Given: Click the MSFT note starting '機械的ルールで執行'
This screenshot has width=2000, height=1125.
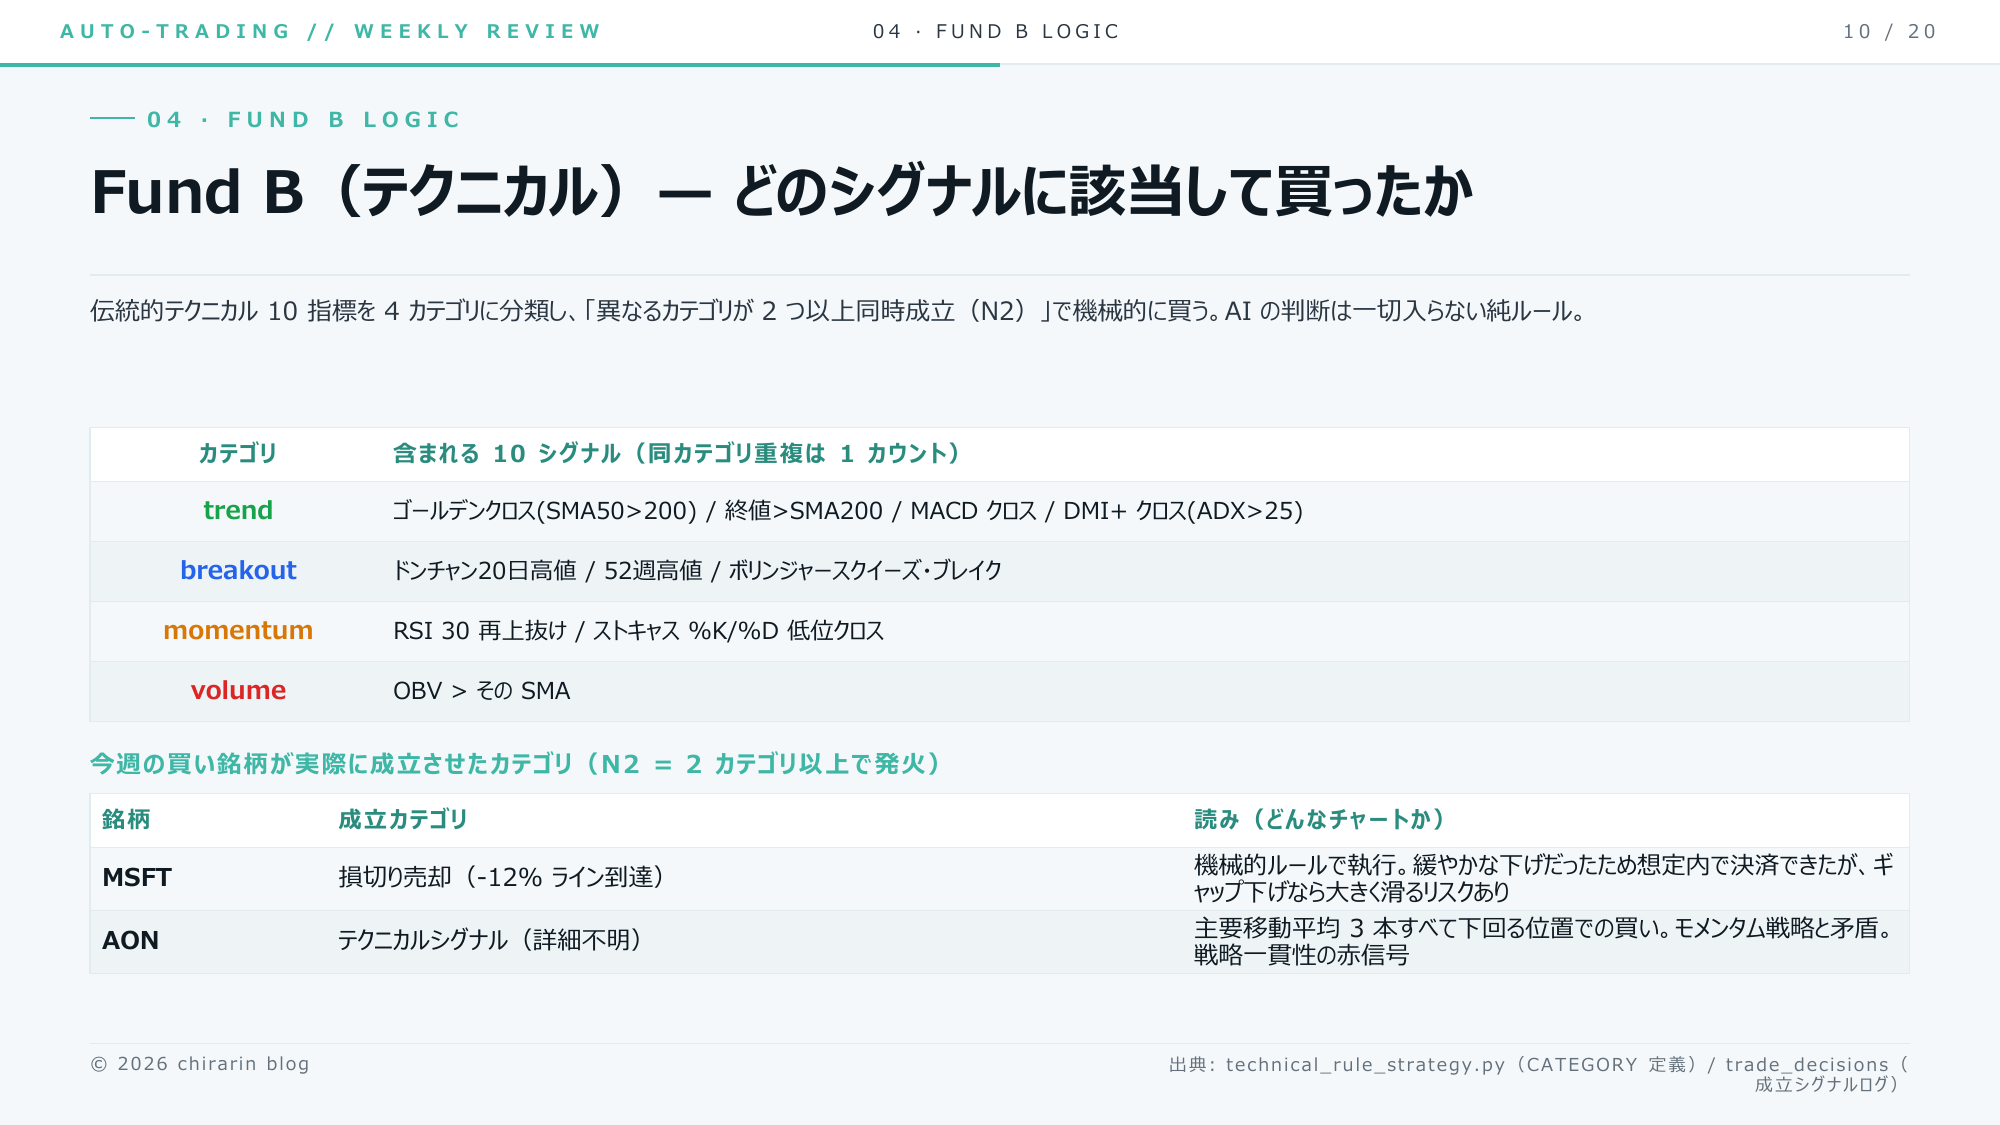Looking at the screenshot, I should (1544, 878).
